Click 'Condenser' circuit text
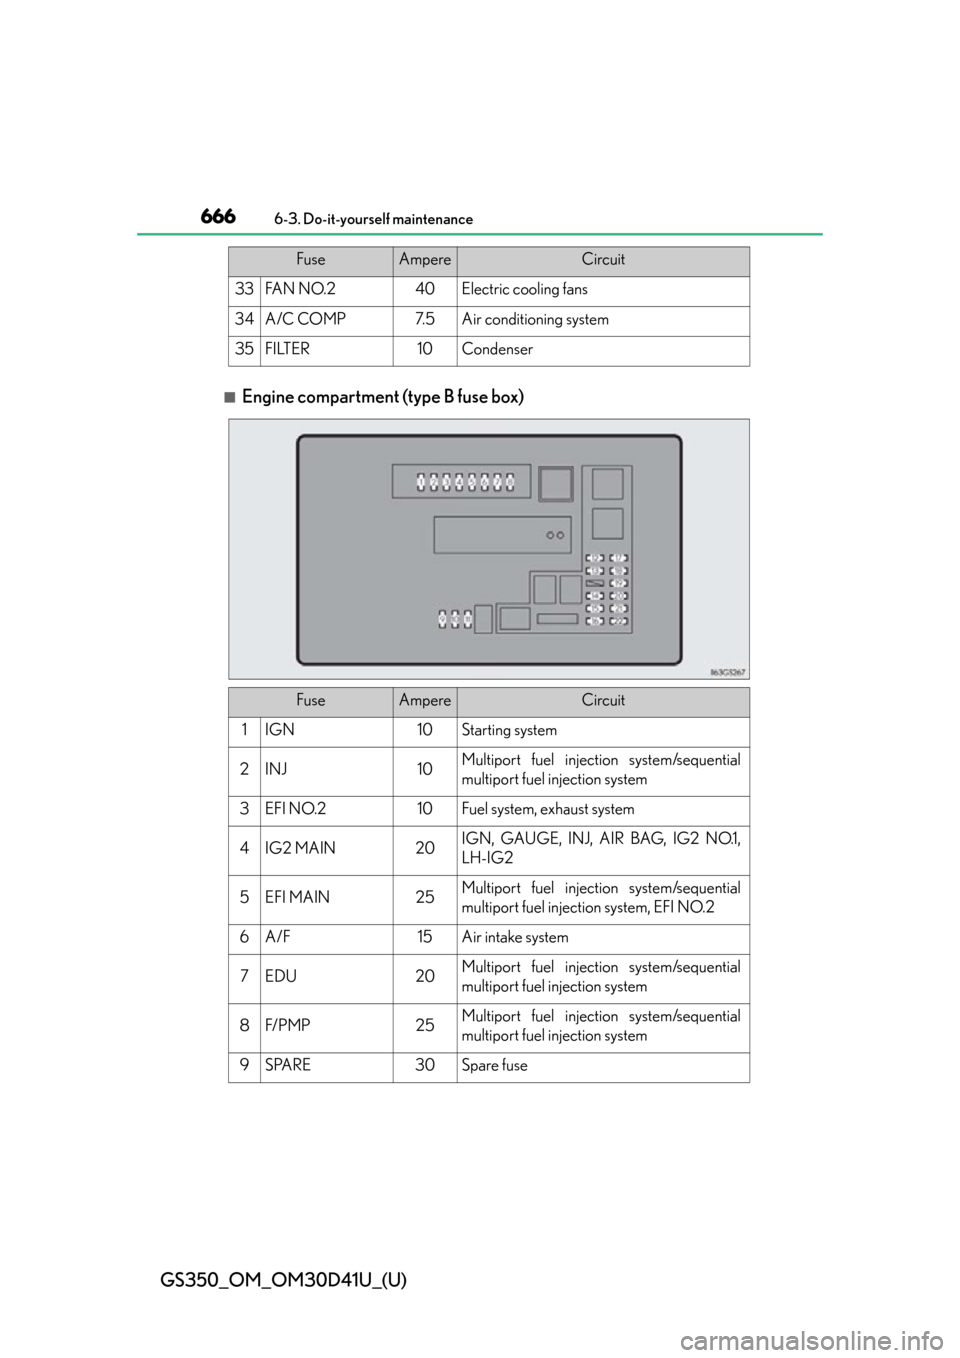The image size is (960, 1358). [x=497, y=350]
